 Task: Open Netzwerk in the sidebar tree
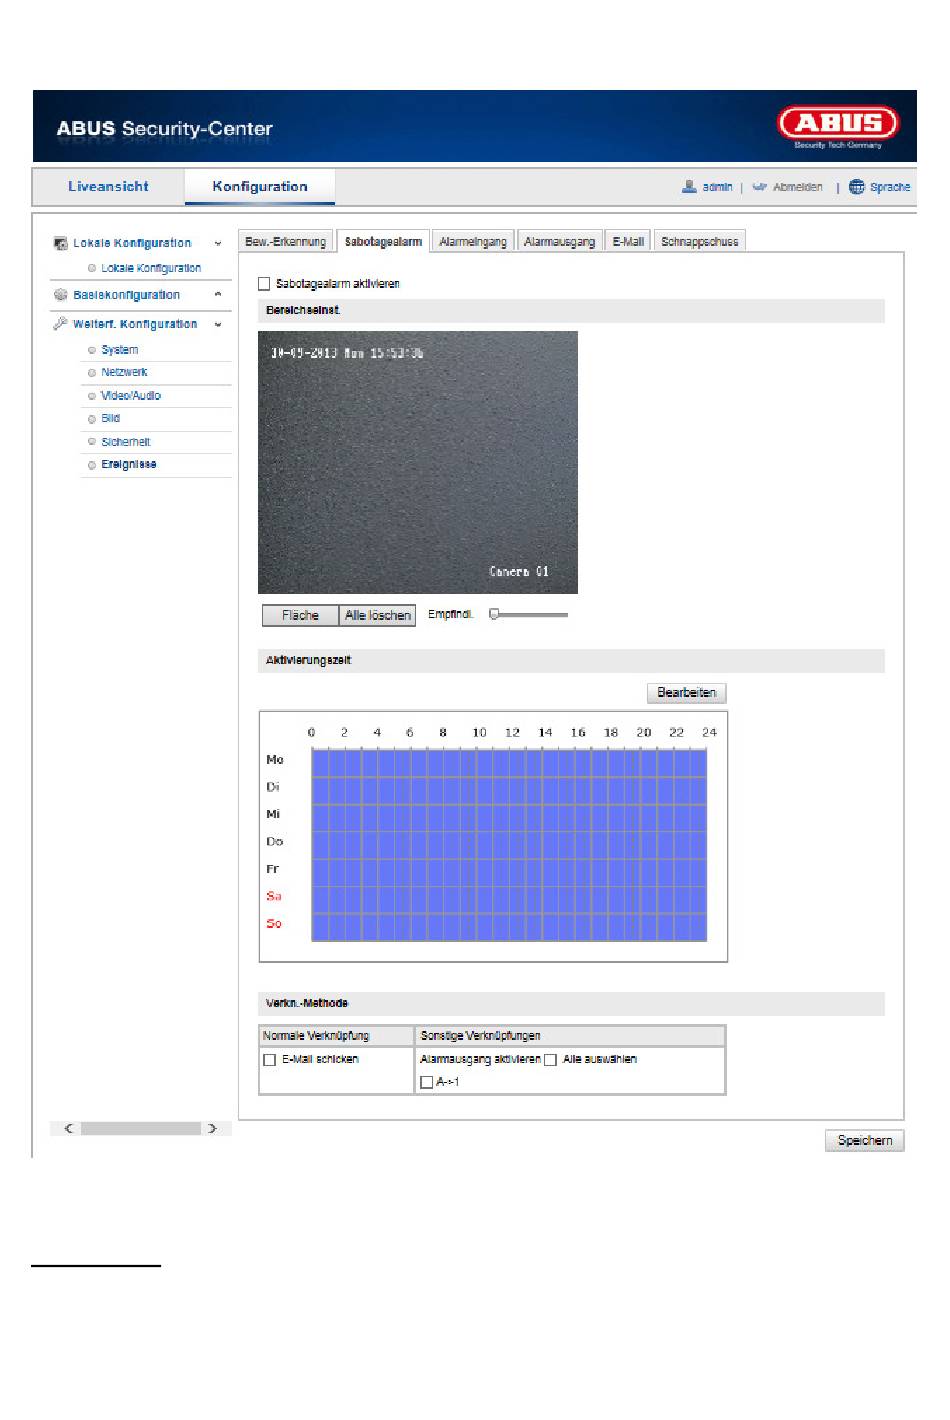tap(124, 372)
